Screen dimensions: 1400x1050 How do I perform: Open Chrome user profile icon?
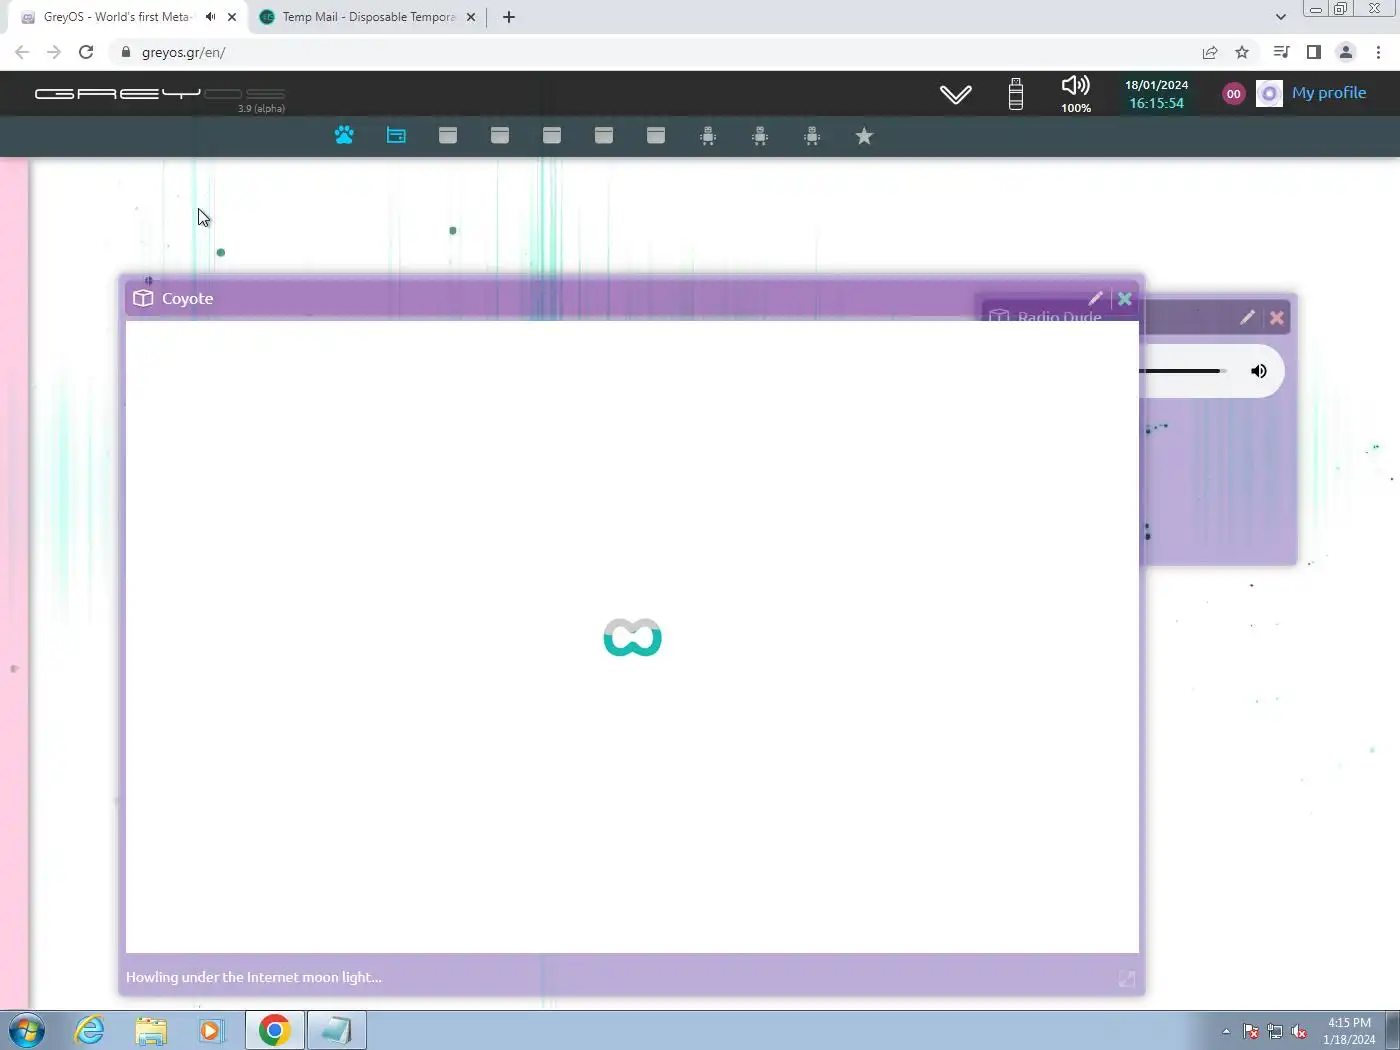point(1346,52)
